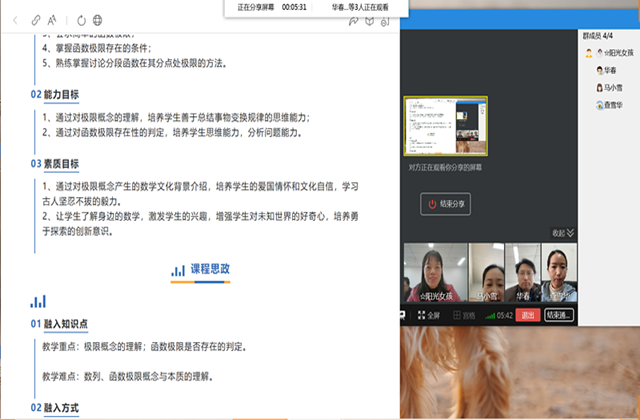The width and height of the screenshot is (640, 420).
Task: Select member 查雪华 in group member list
Action: coord(612,105)
